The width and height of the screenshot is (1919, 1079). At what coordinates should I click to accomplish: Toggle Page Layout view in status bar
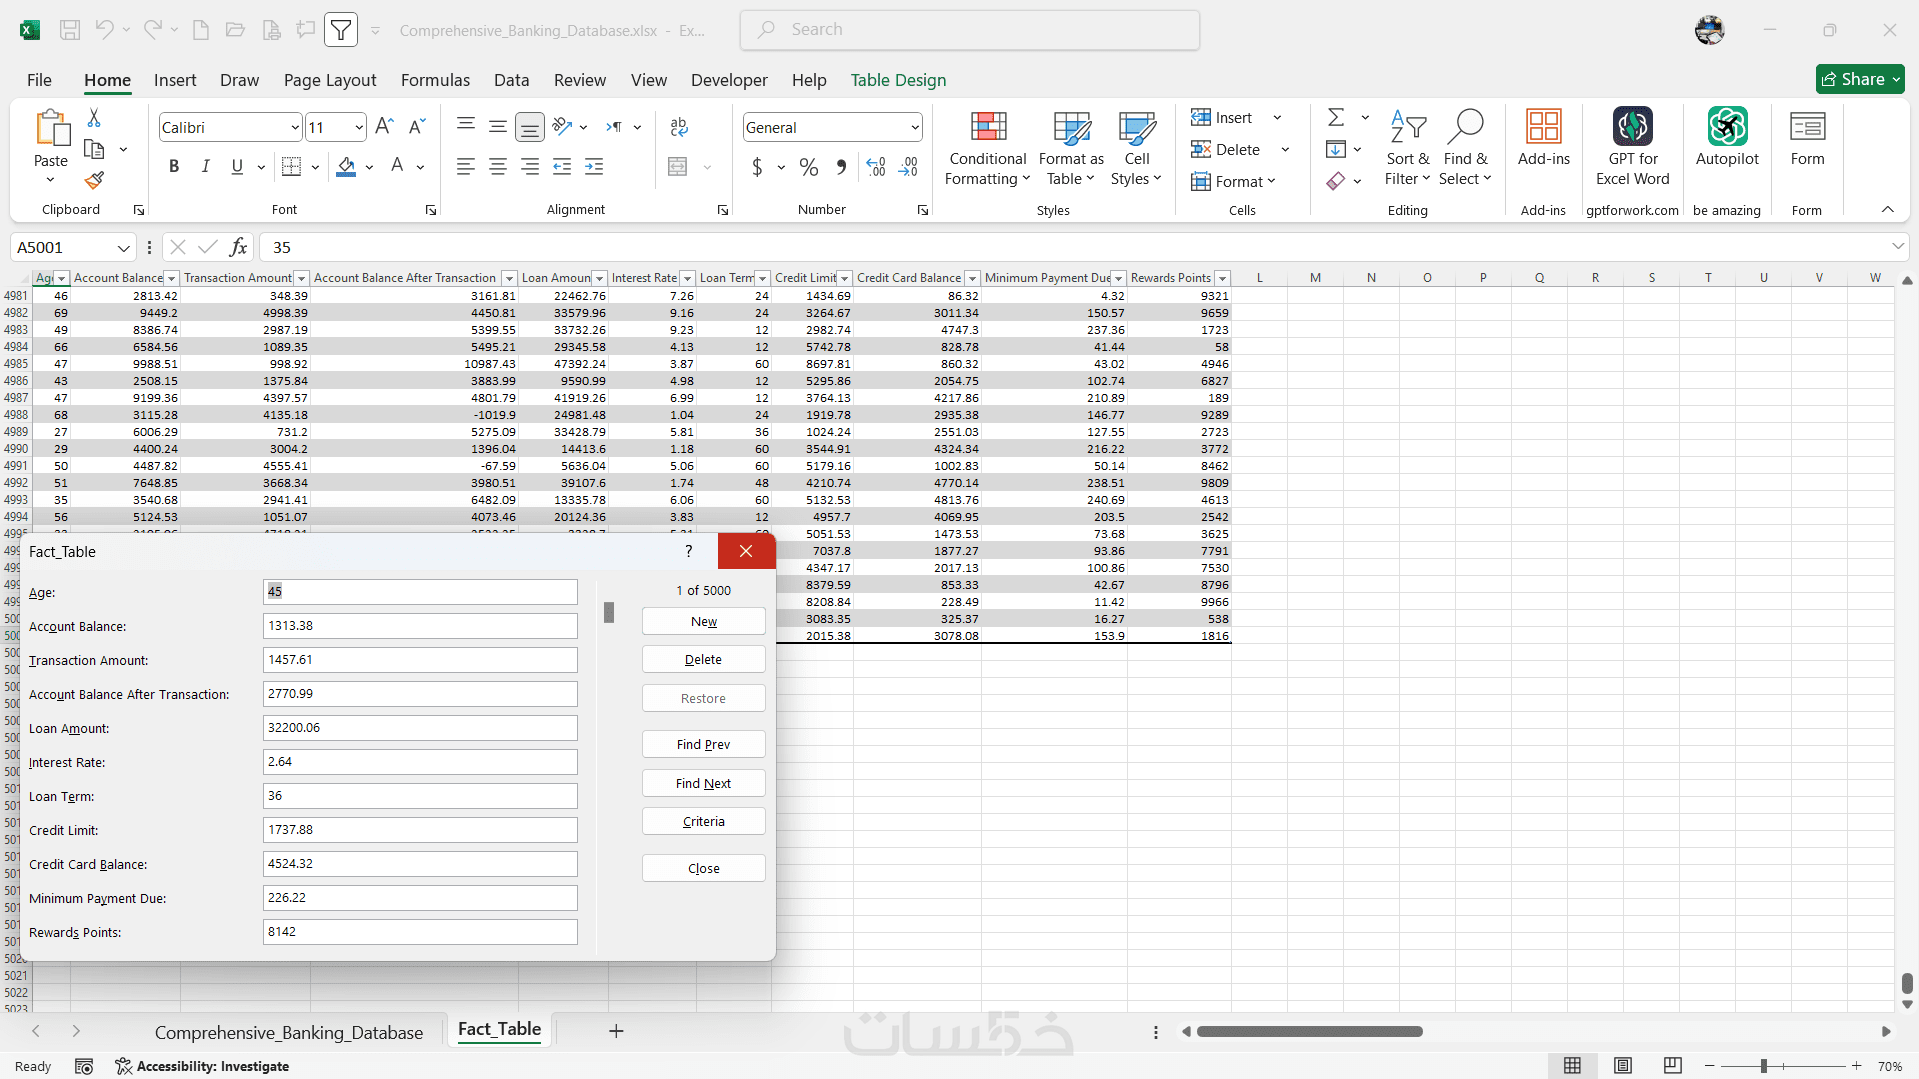[x=1622, y=1066]
